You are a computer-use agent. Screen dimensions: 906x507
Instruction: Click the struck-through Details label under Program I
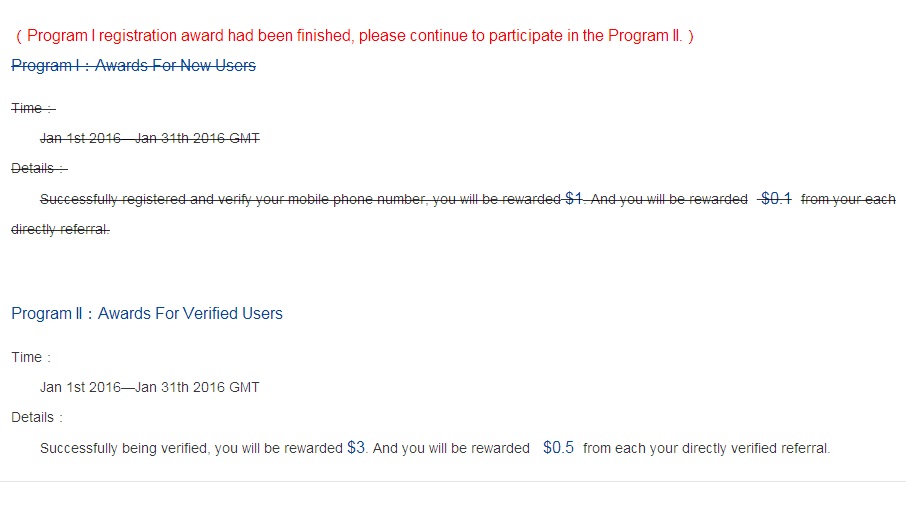point(39,168)
